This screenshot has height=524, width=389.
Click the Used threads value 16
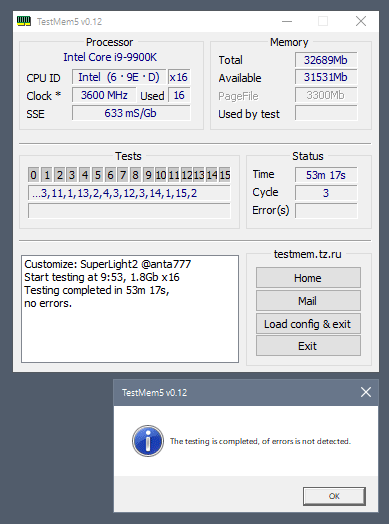(x=179, y=95)
